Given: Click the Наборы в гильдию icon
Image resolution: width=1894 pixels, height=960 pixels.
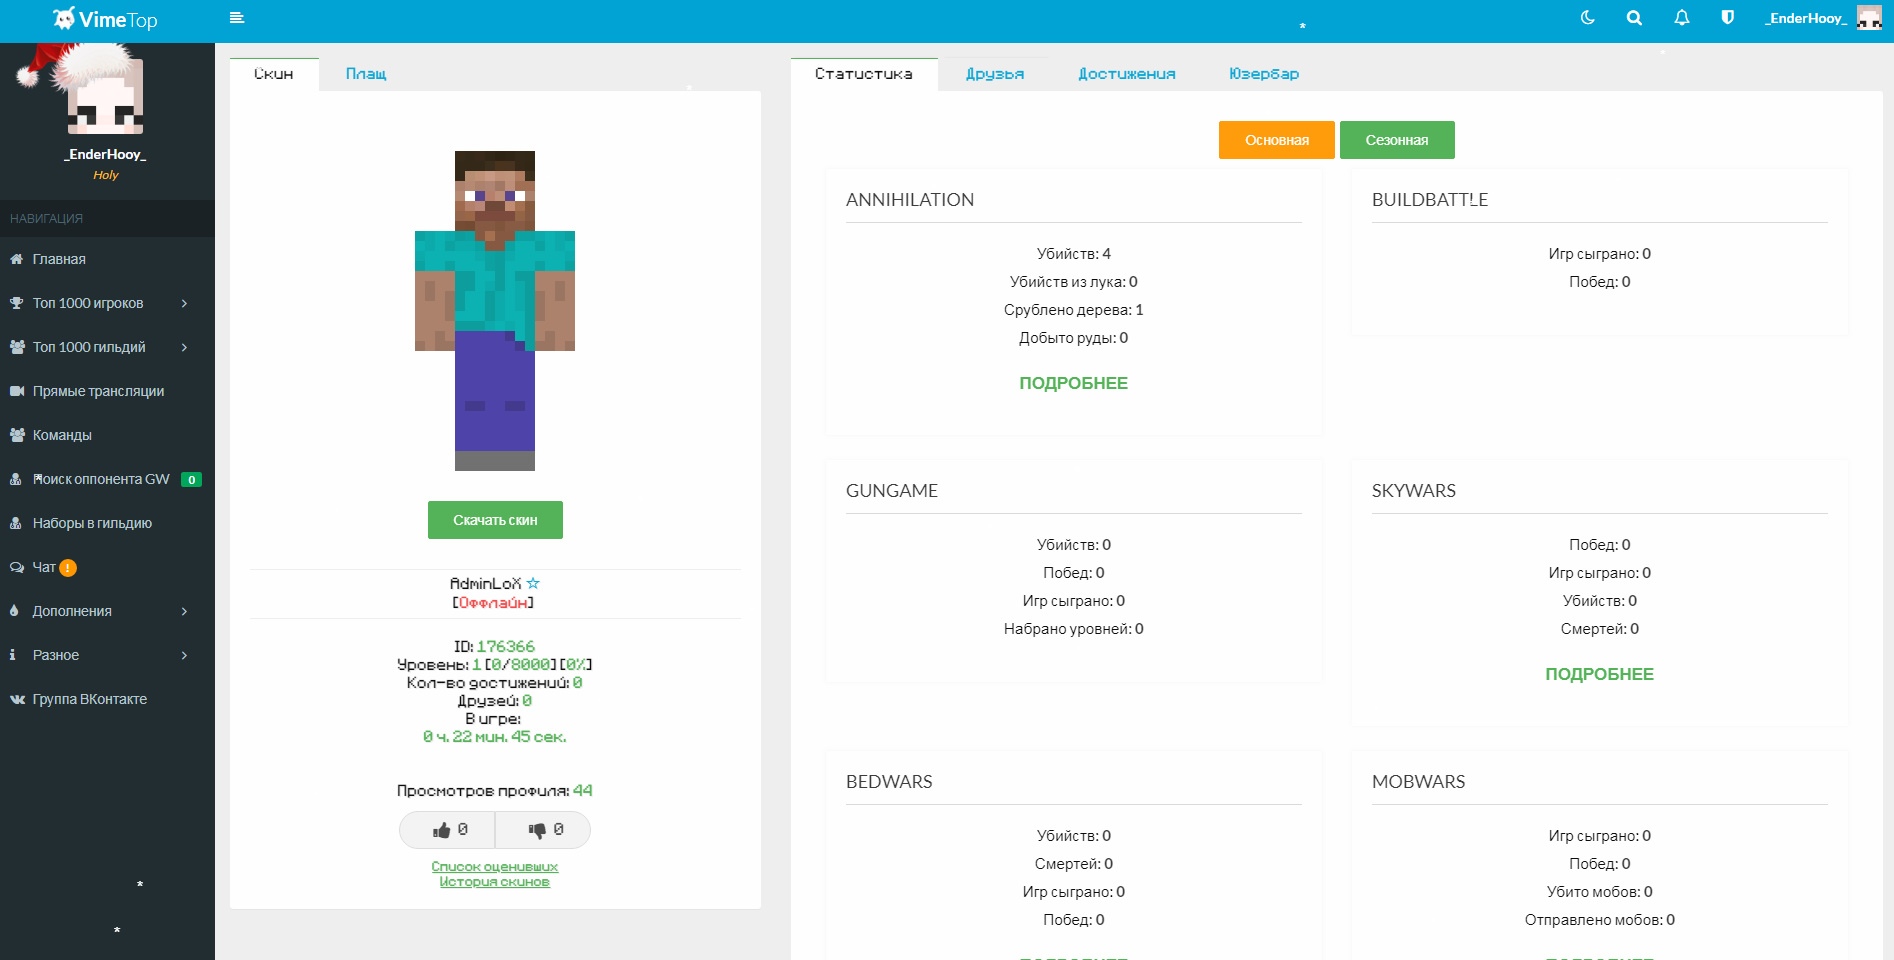Looking at the screenshot, I should coord(16,523).
